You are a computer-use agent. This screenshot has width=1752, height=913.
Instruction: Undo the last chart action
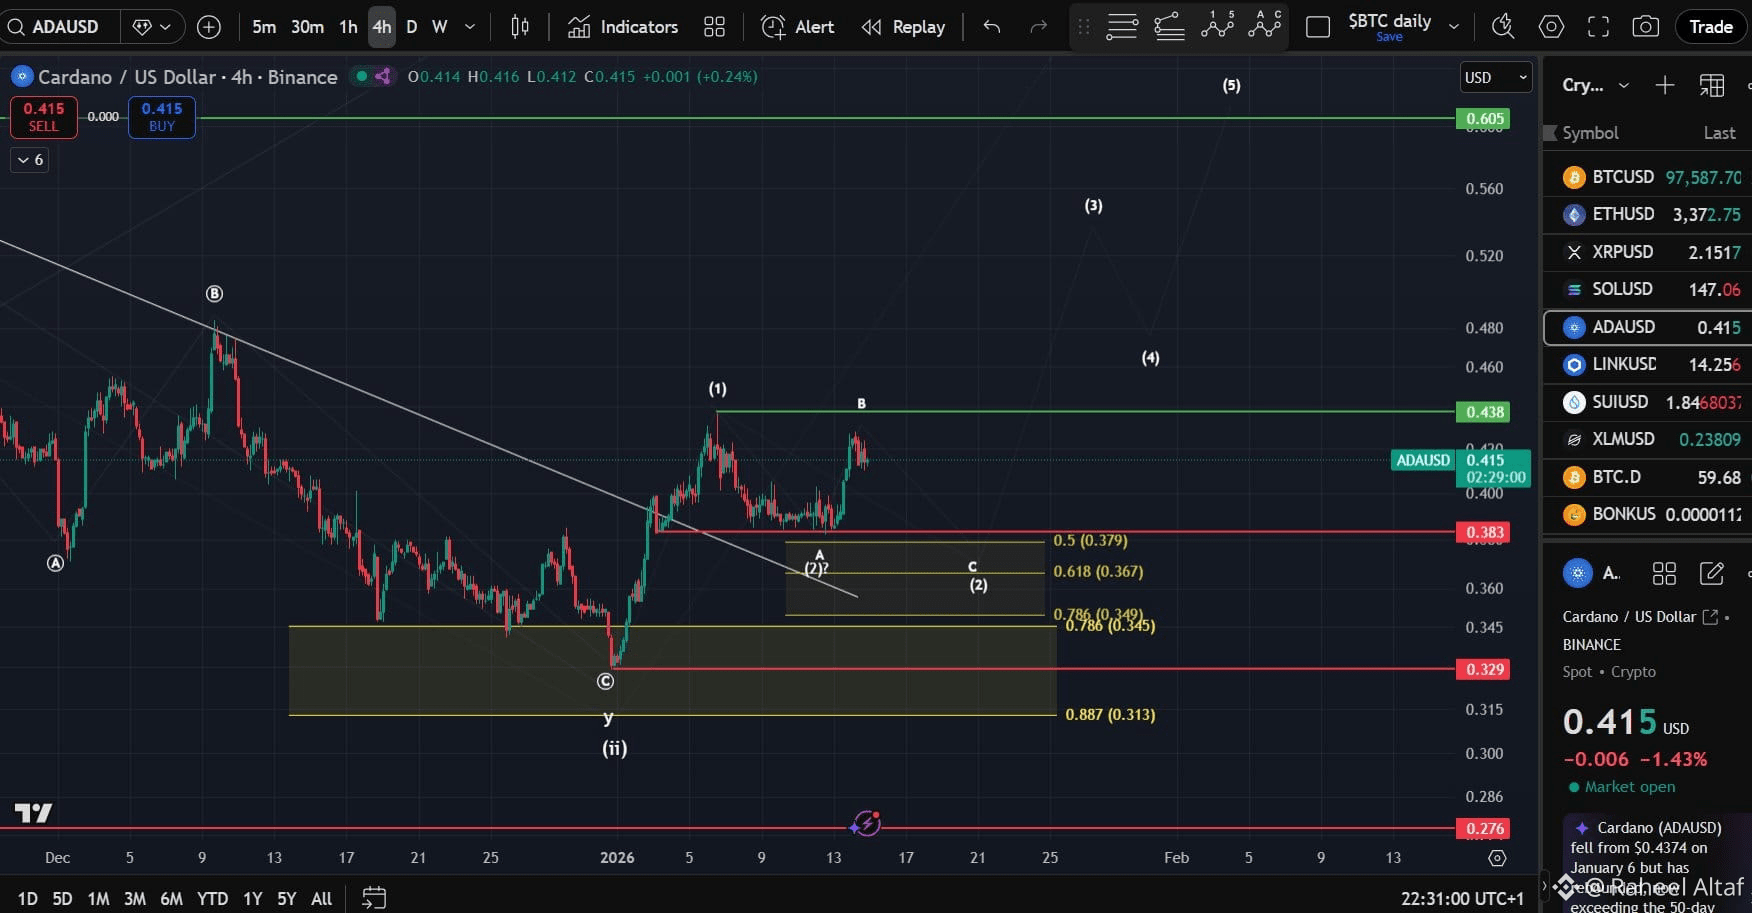(x=992, y=27)
